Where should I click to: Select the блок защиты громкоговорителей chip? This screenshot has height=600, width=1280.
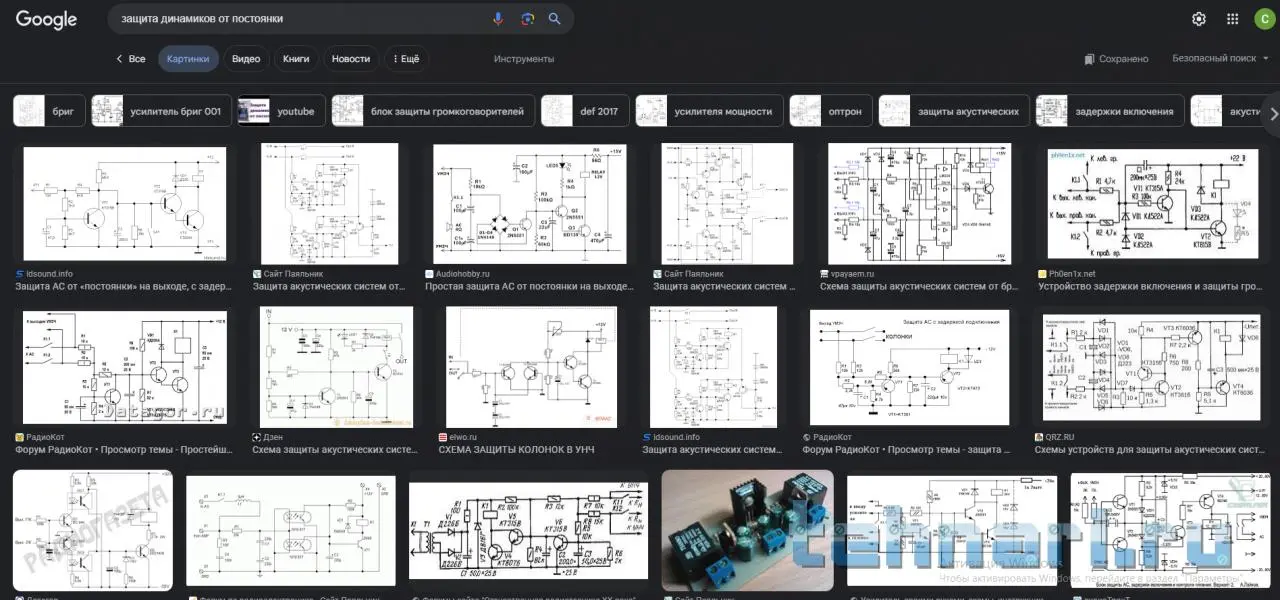[433, 111]
